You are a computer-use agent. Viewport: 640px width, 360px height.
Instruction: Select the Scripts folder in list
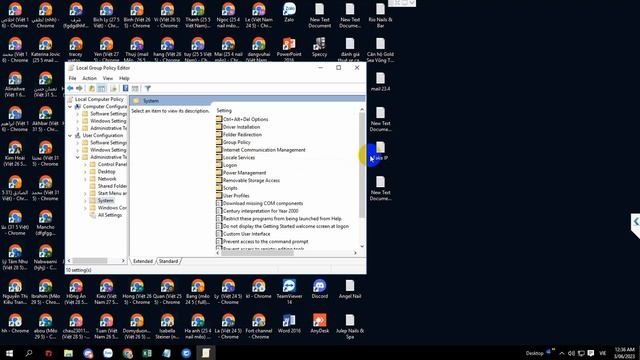pos(227,188)
